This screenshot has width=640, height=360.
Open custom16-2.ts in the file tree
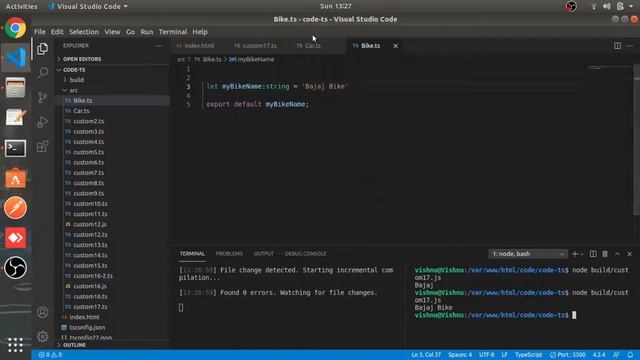tap(93, 276)
